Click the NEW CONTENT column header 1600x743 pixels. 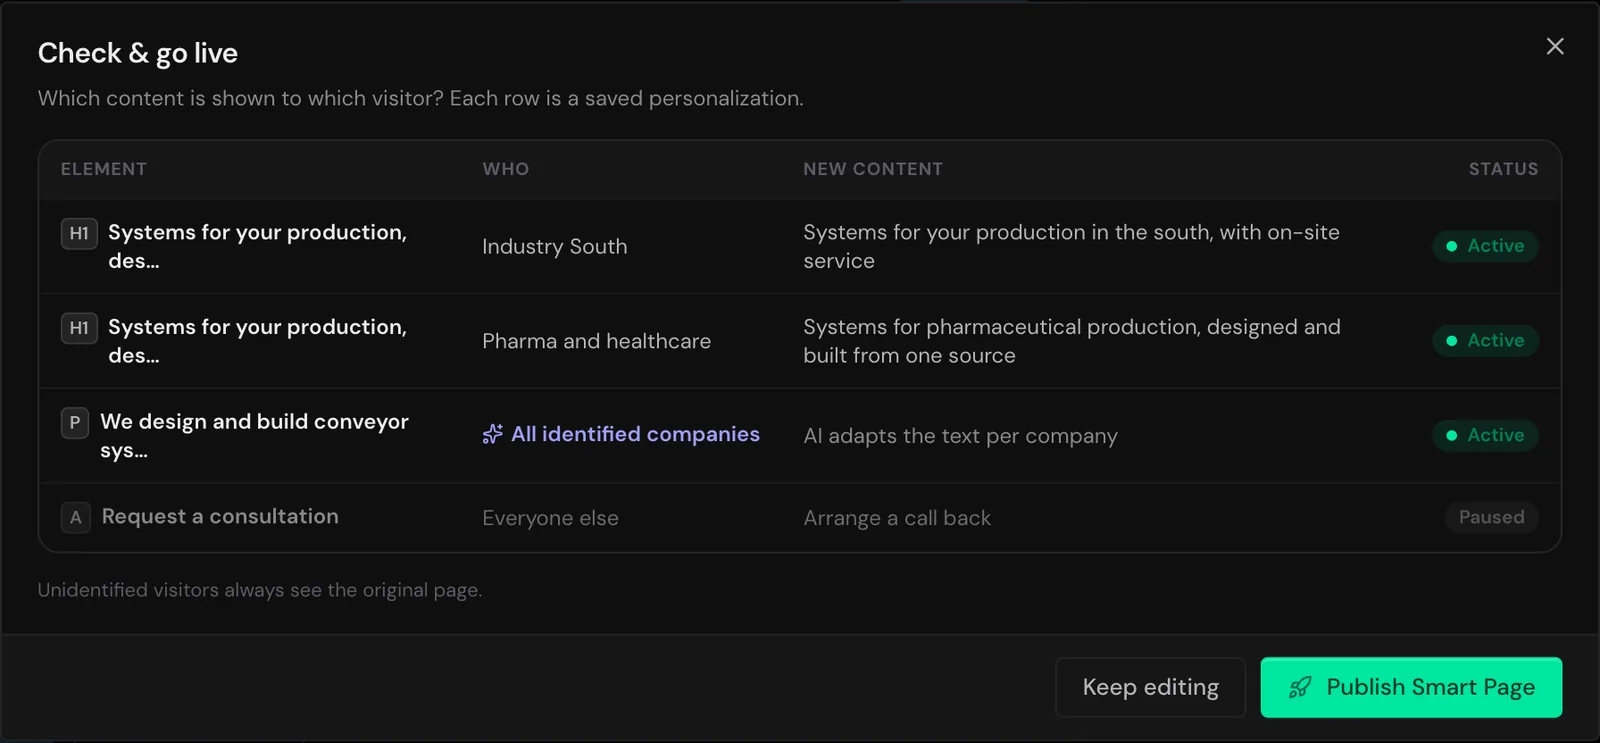click(x=873, y=169)
